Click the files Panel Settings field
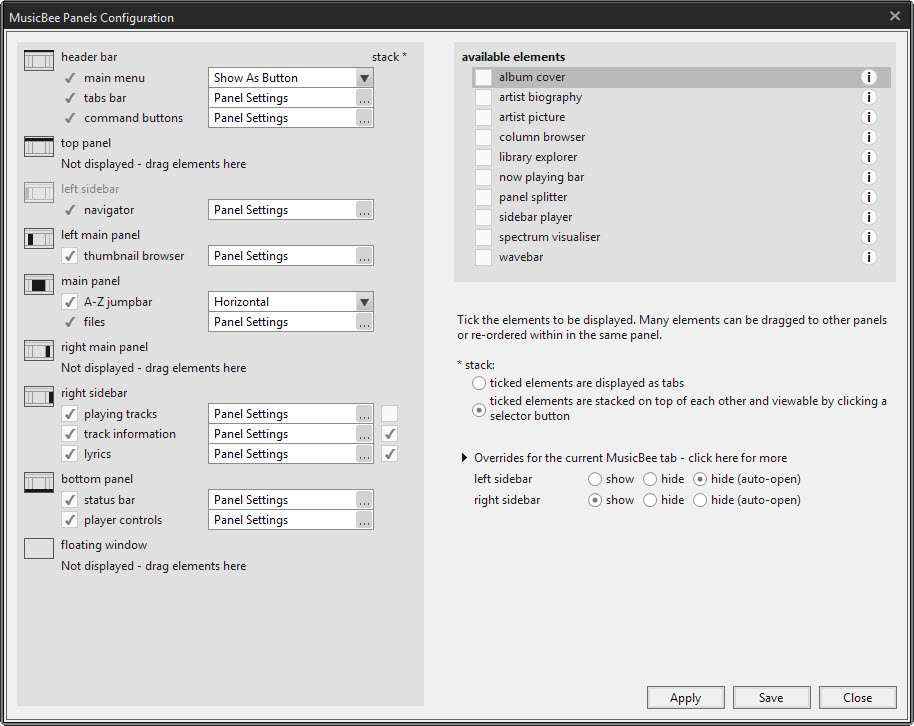 pos(290,322)
